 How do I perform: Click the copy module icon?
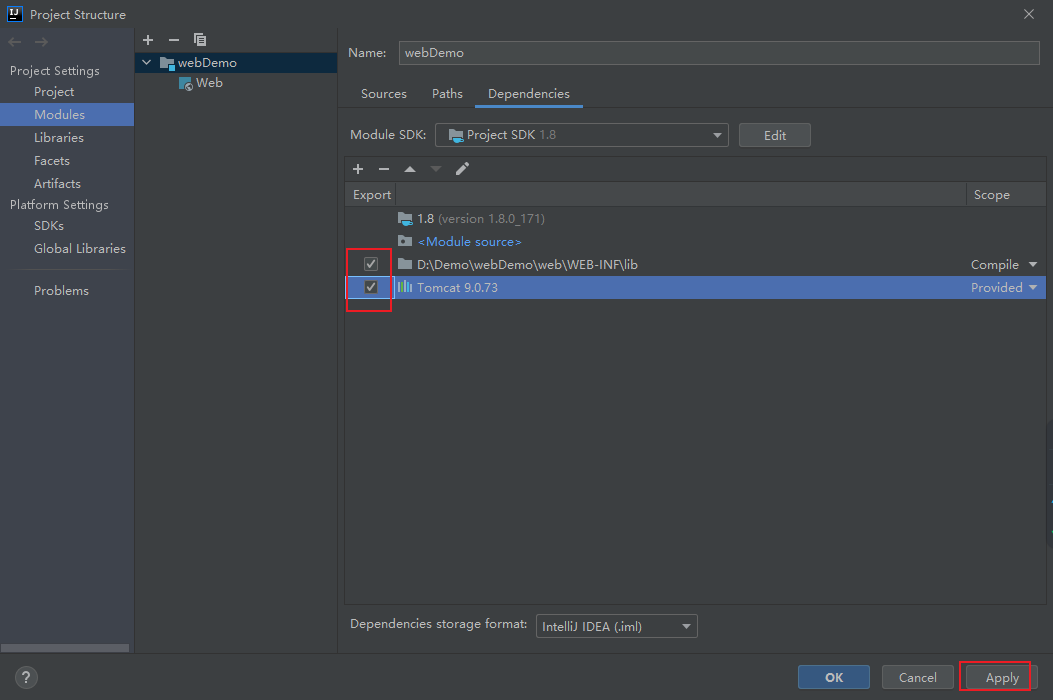(x=200, y=40)
